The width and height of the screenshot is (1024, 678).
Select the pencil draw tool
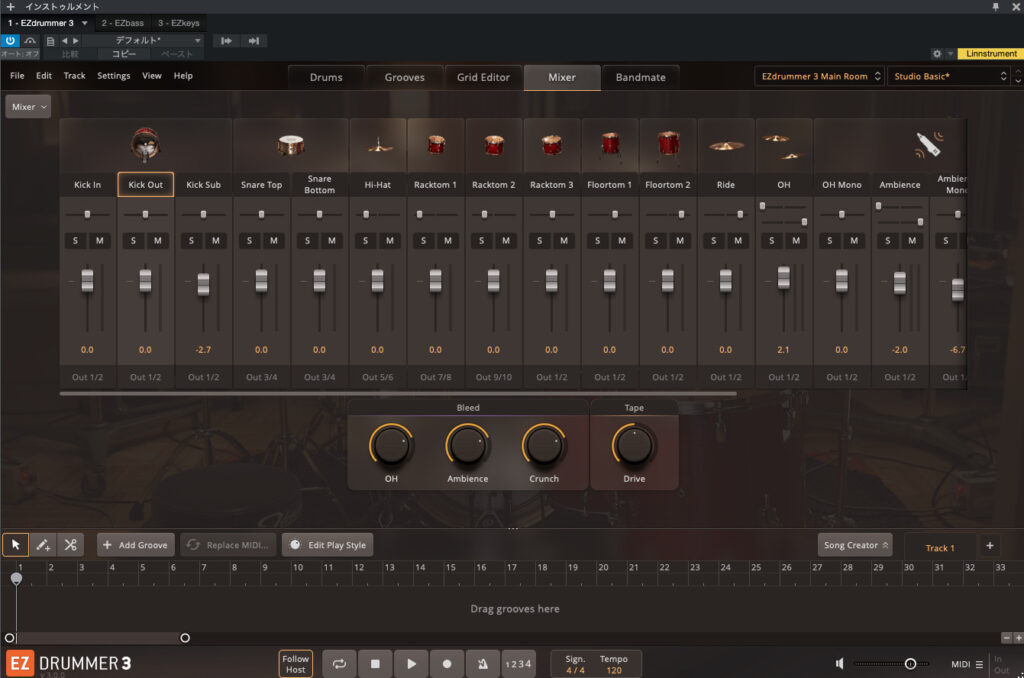click(43, 545)
